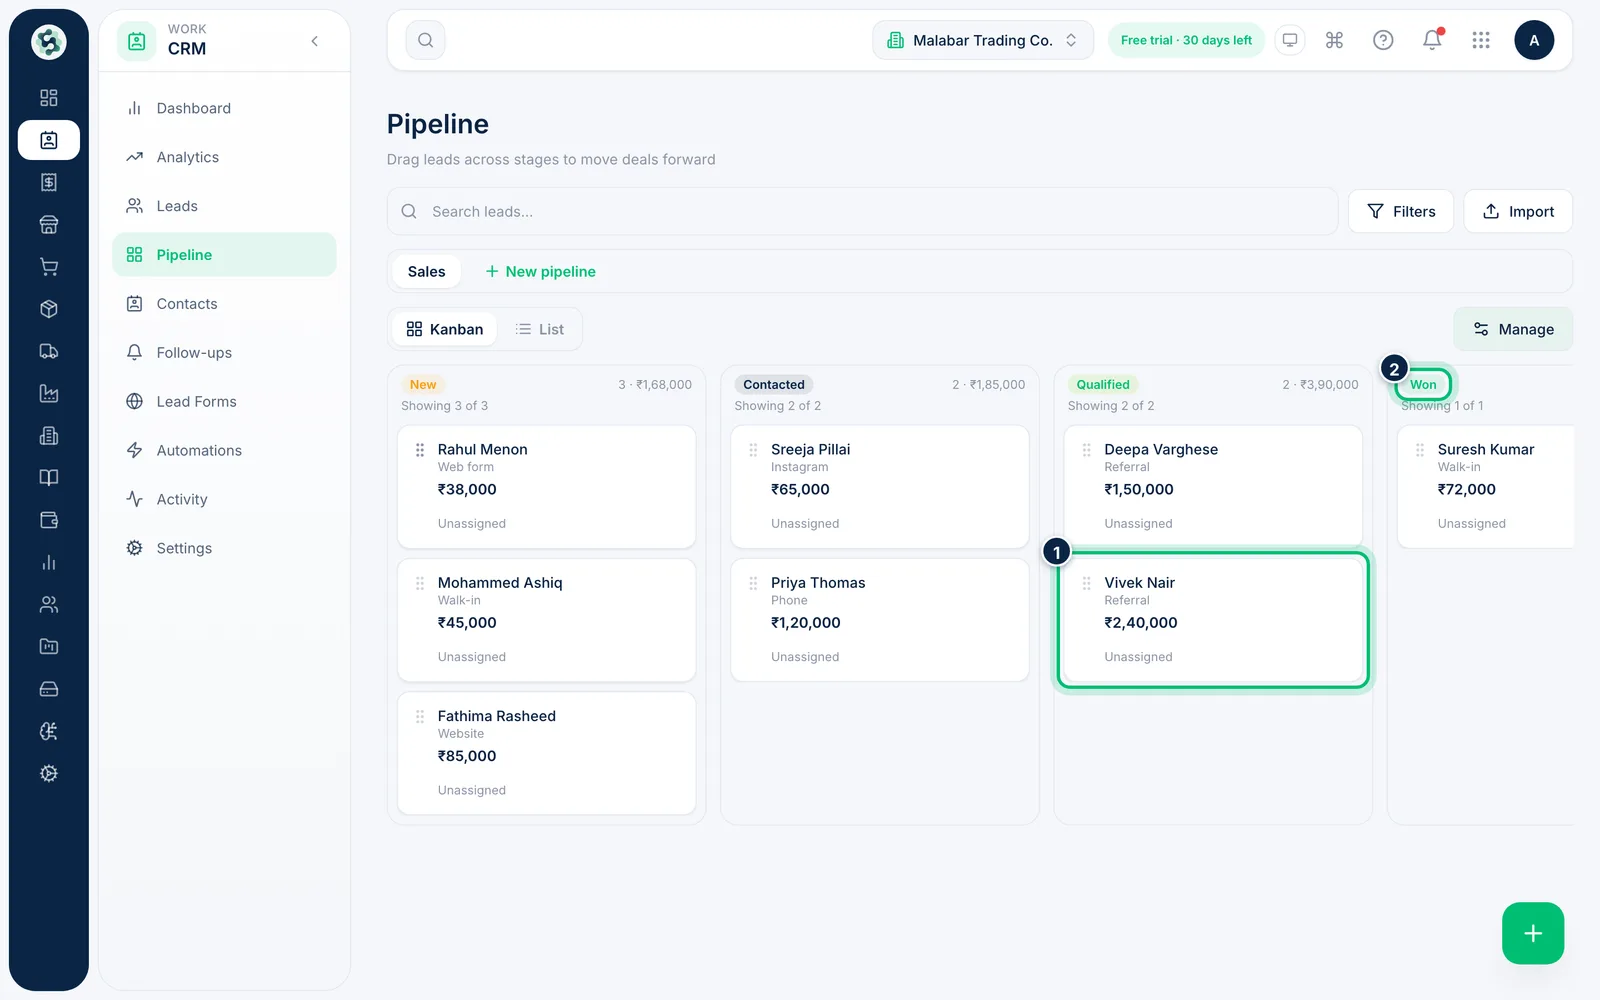Open Vivek Nair lead card
This screenshot has height=1000, width=1600.
1213,620
